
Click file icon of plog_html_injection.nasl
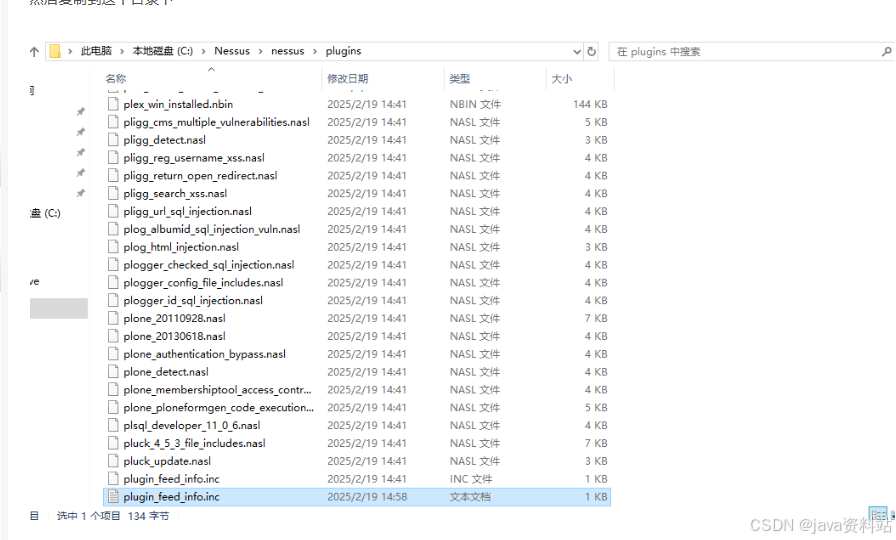(113, 247)
